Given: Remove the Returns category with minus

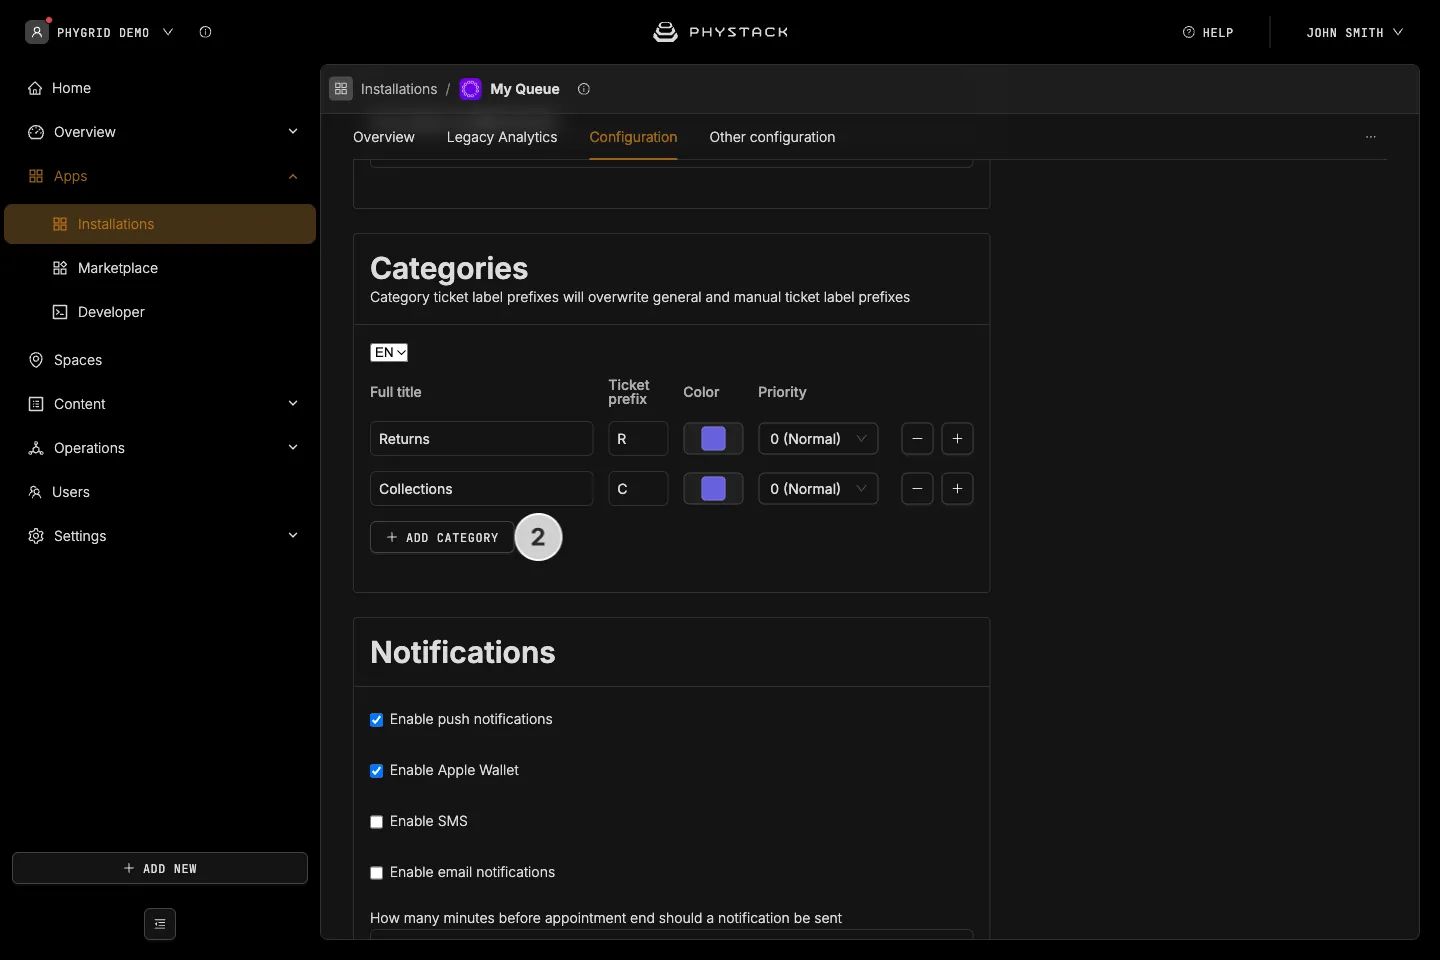Looking at the screenshot, I should pos(917,439).
